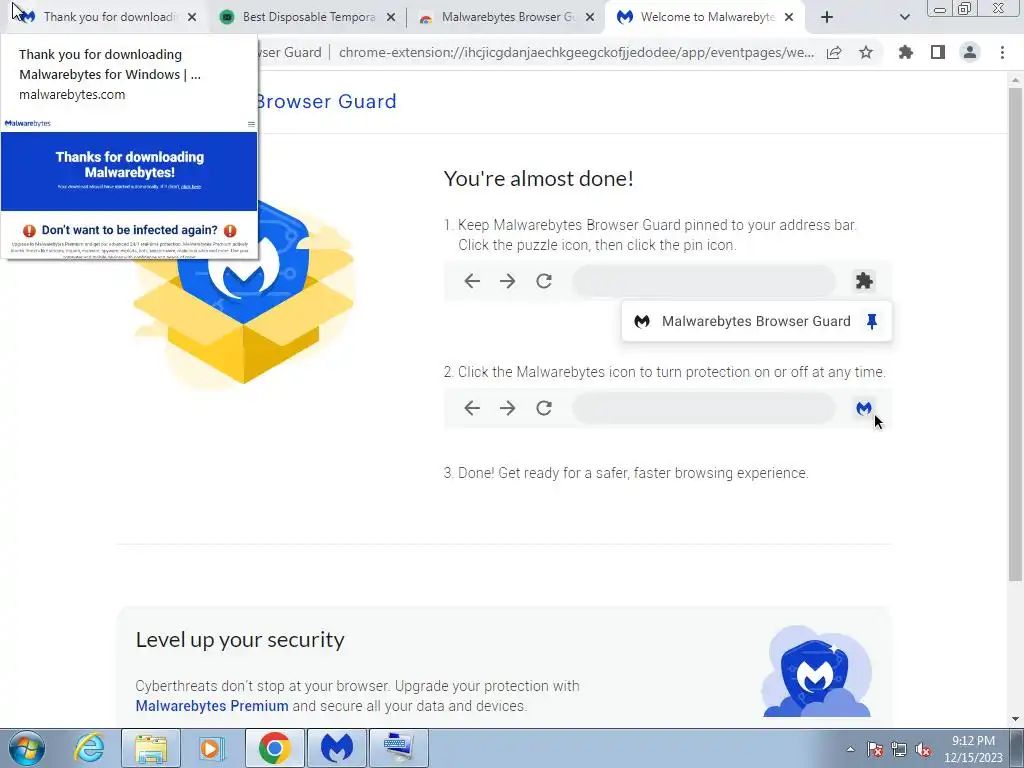The image size is (1024, 768).
Task: Click the 'Thanks for downloading Malwarebytes!' tab preview thumbnail
Action: [x=129, y=187]
